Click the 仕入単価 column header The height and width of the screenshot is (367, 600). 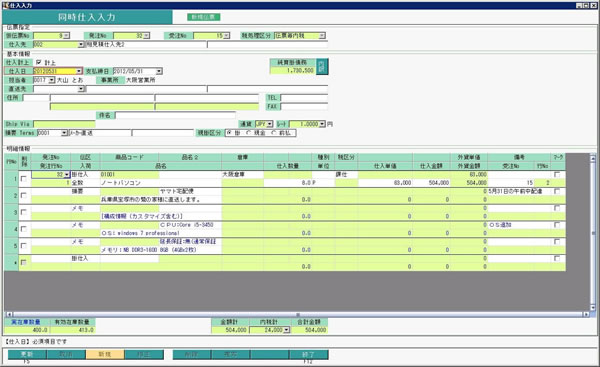pyautogui.click(x=385, y=166)
